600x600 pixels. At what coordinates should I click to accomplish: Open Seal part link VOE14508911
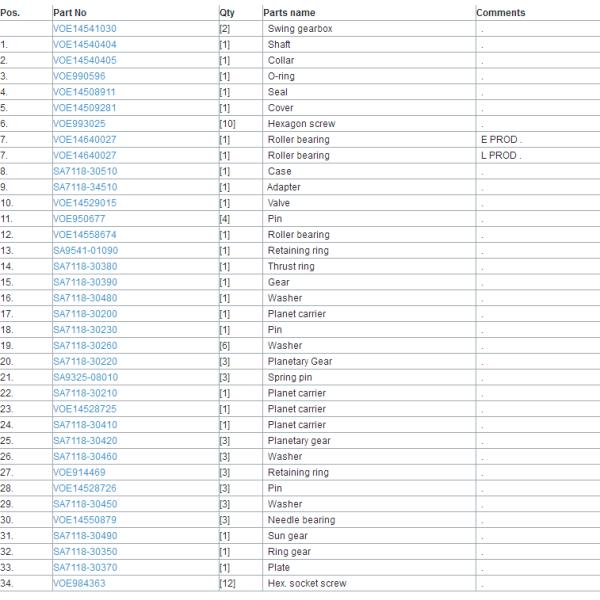84,92
